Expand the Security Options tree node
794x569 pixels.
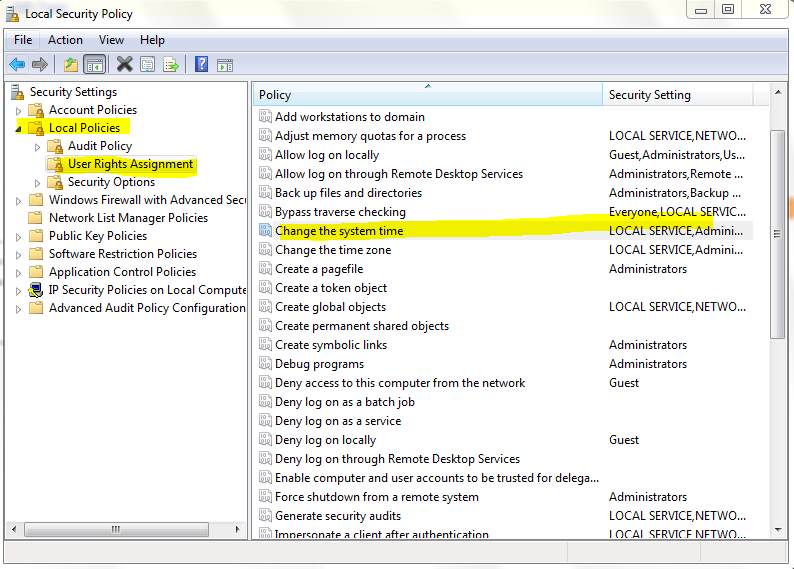(x=37, y=183)
